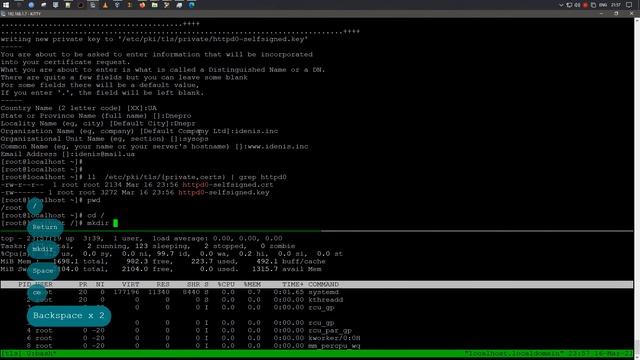Open the Windows Start menu
The height and width of the screenshot is (360, 640).
click(6, 5)
